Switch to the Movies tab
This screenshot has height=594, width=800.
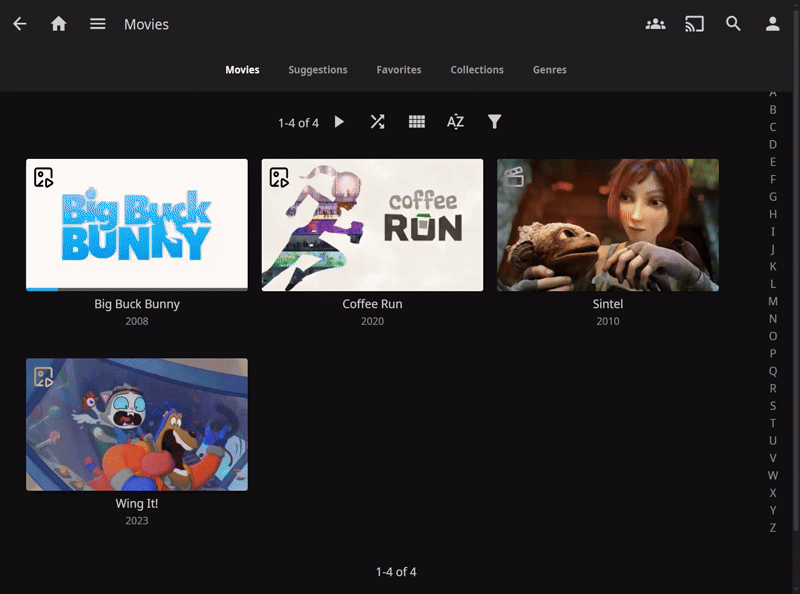tap(242, 70)
